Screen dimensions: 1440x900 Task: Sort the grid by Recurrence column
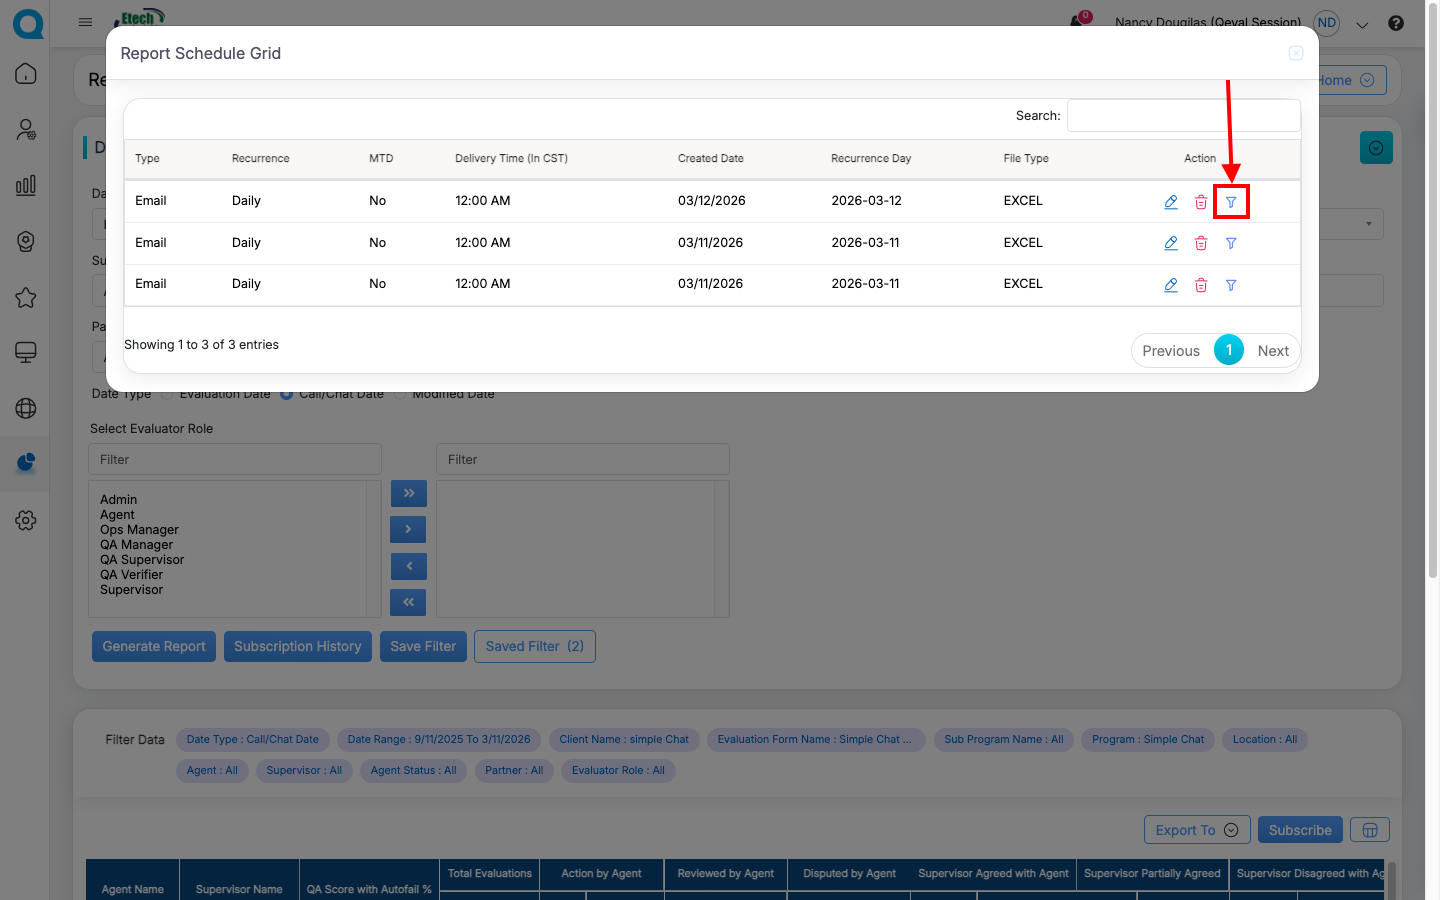pyautogui.click(x=260, y=159)
